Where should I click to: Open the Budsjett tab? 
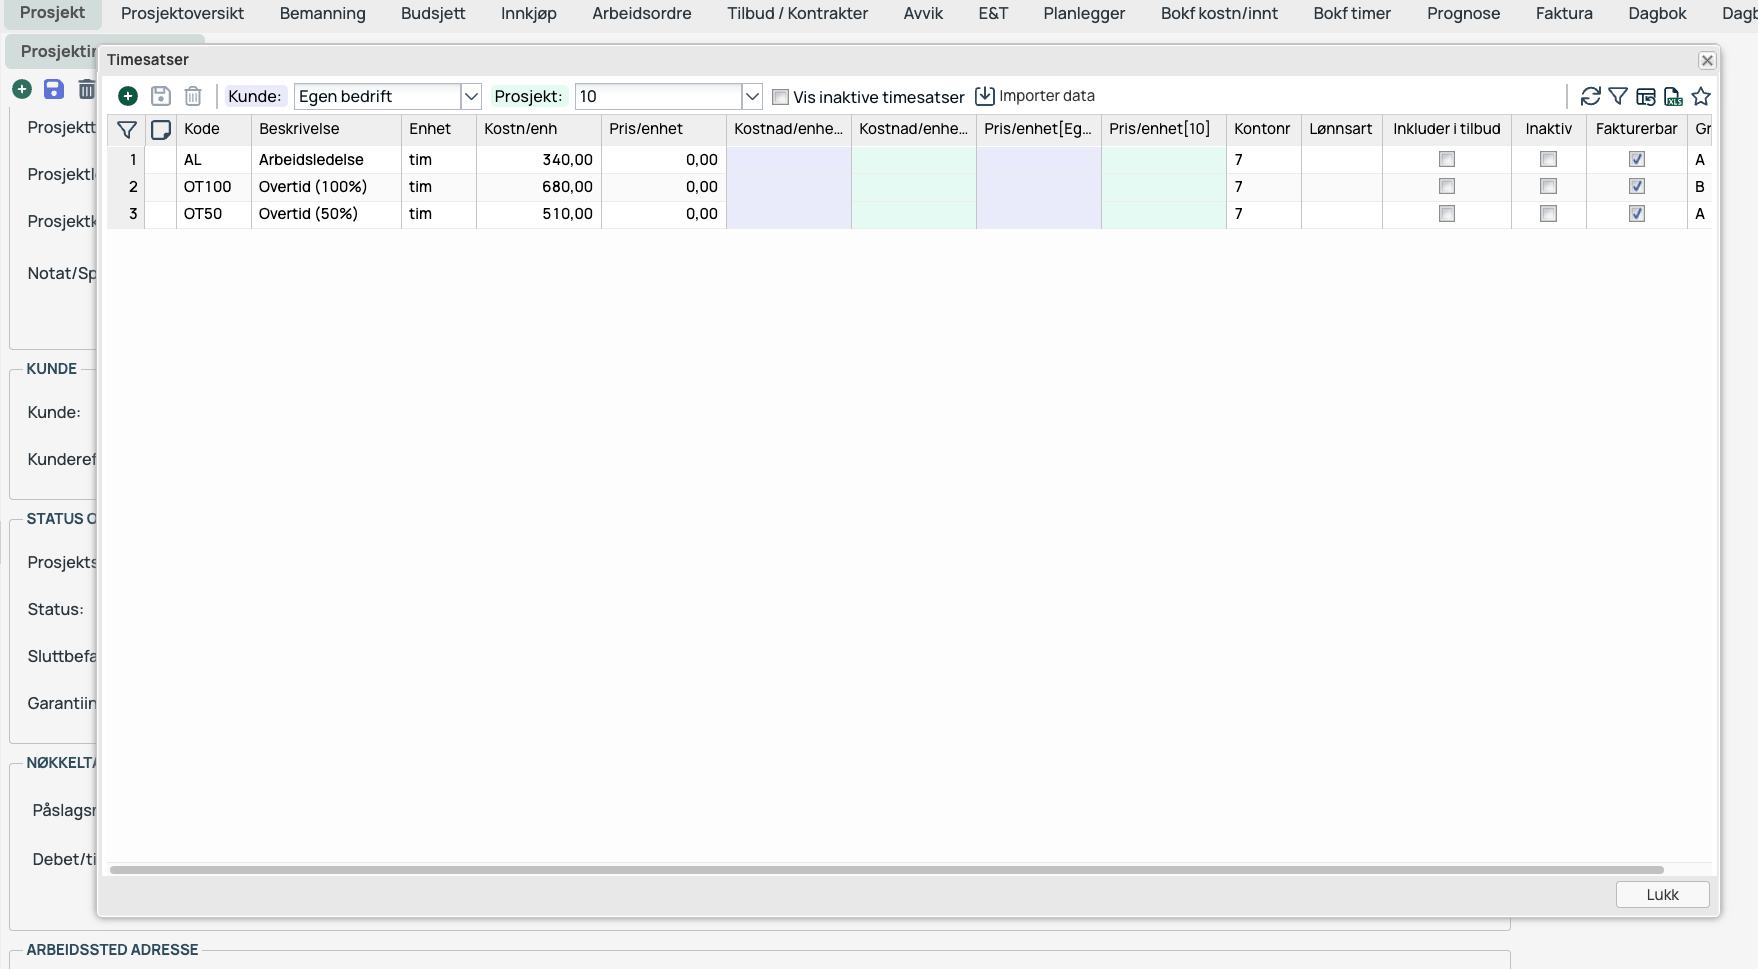click(433, 13)
